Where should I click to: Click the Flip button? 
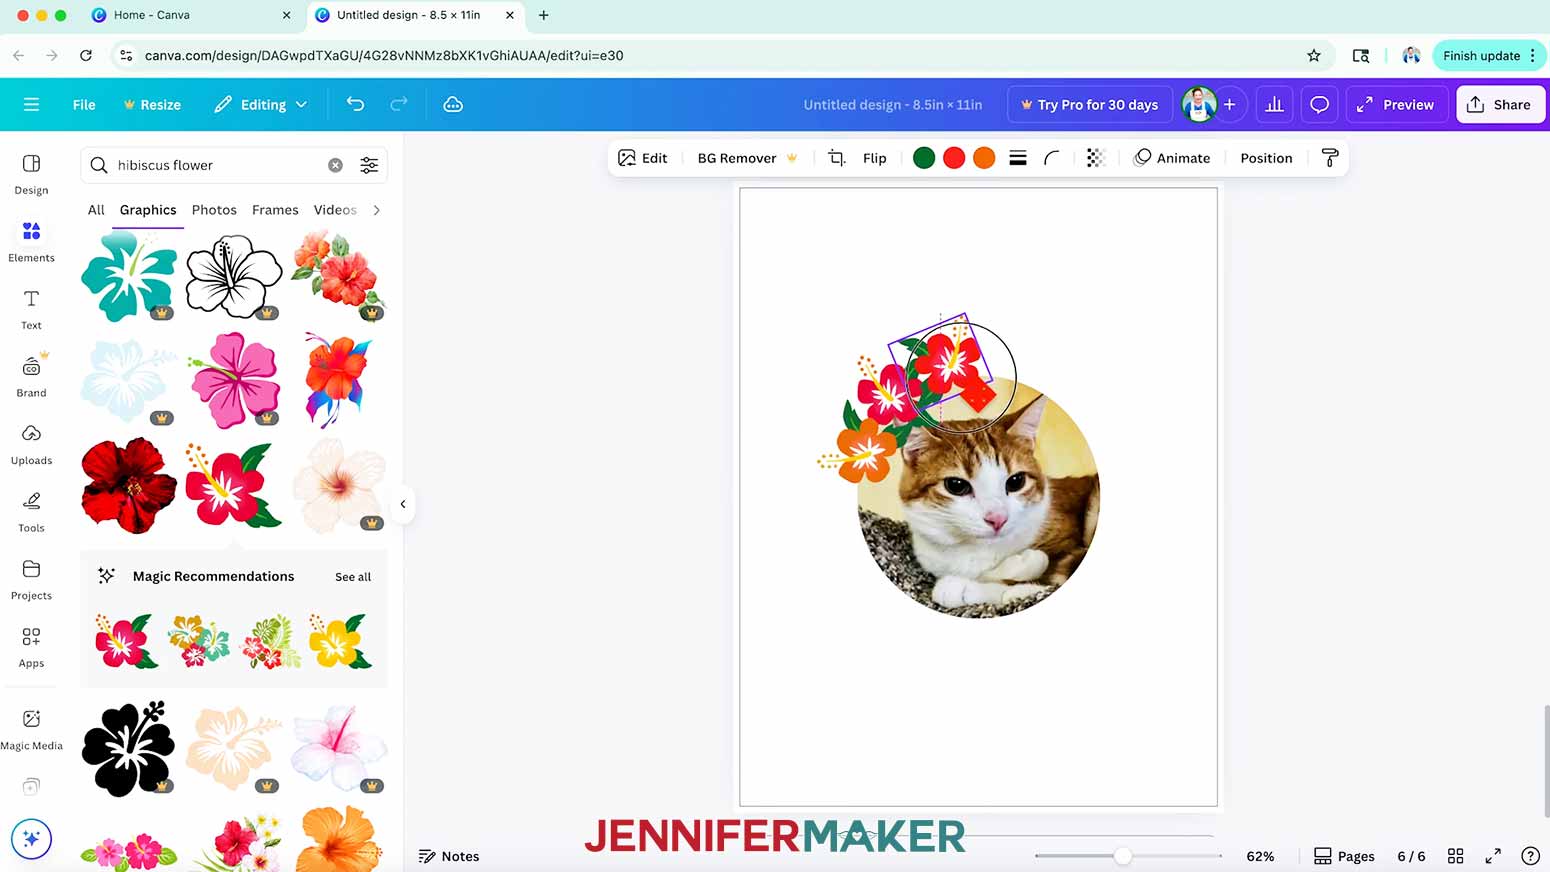tap(875, 158)
